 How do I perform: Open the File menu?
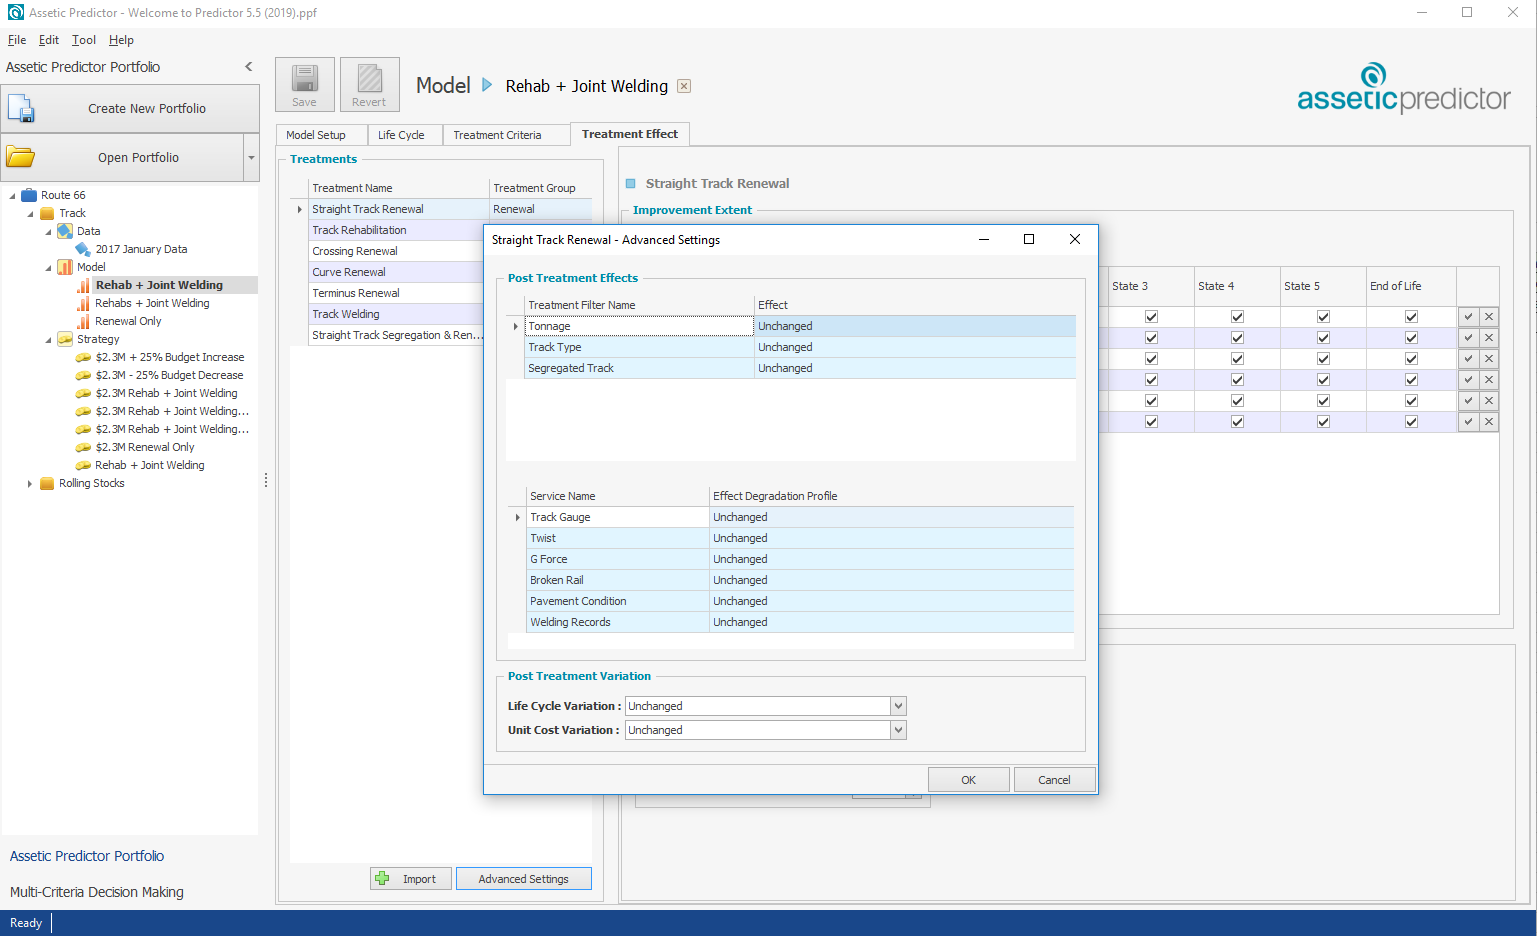(17, 40)
